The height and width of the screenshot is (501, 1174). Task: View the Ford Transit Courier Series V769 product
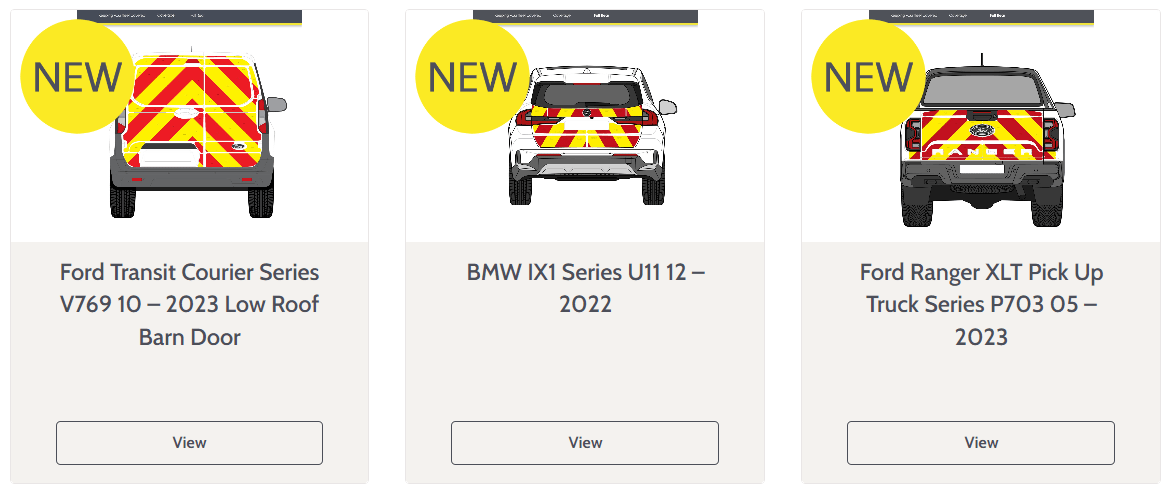[x=189, y=443]
